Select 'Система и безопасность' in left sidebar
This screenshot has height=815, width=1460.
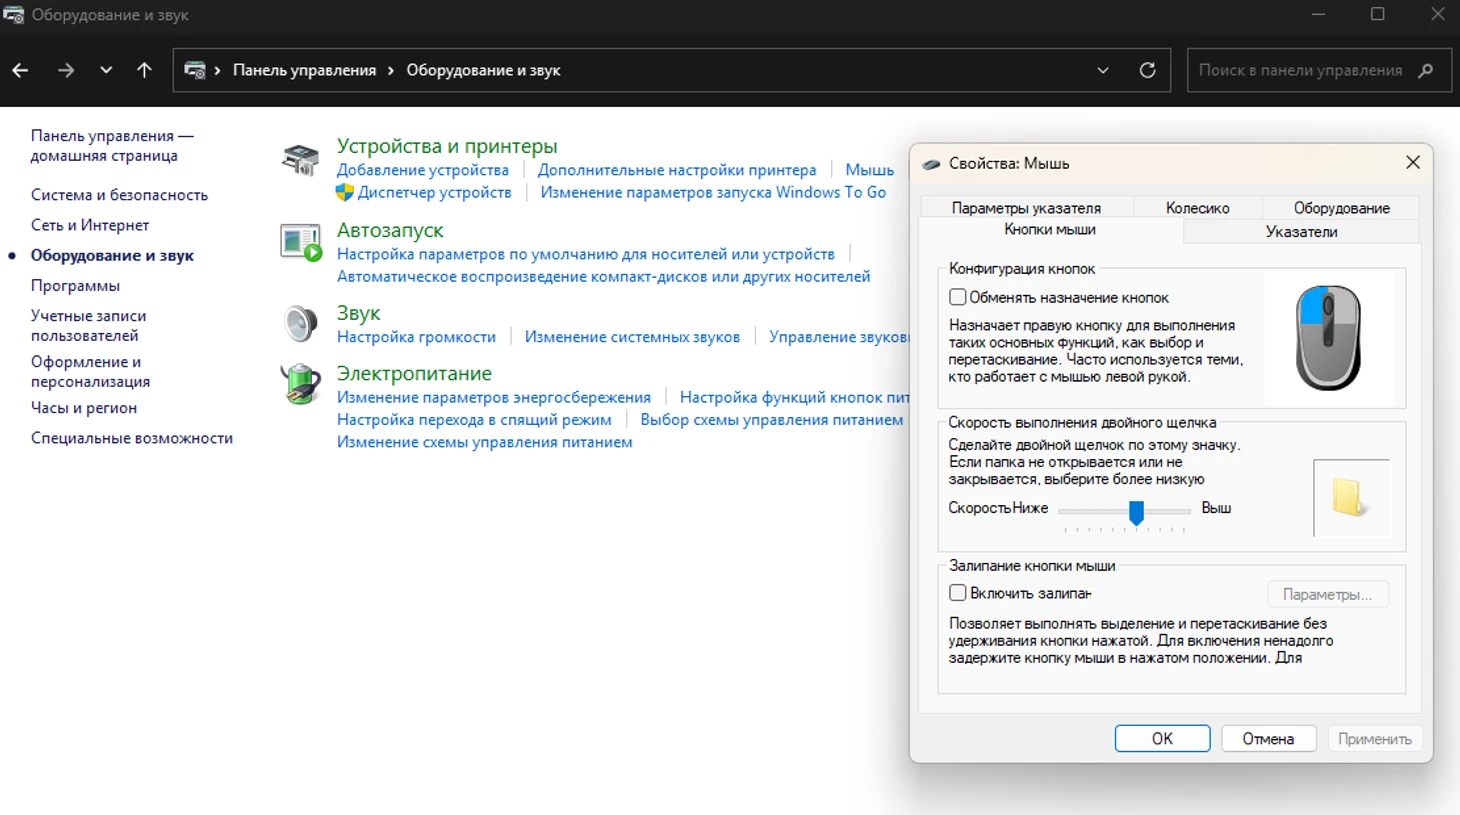pyautogui.click(x=119, y=195)
